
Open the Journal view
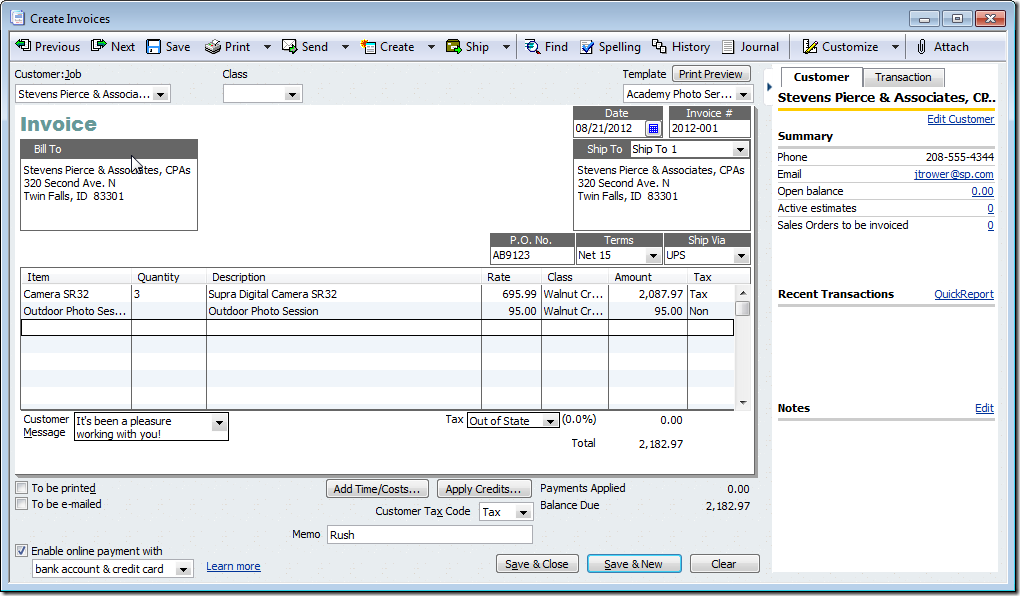[751, 46]
